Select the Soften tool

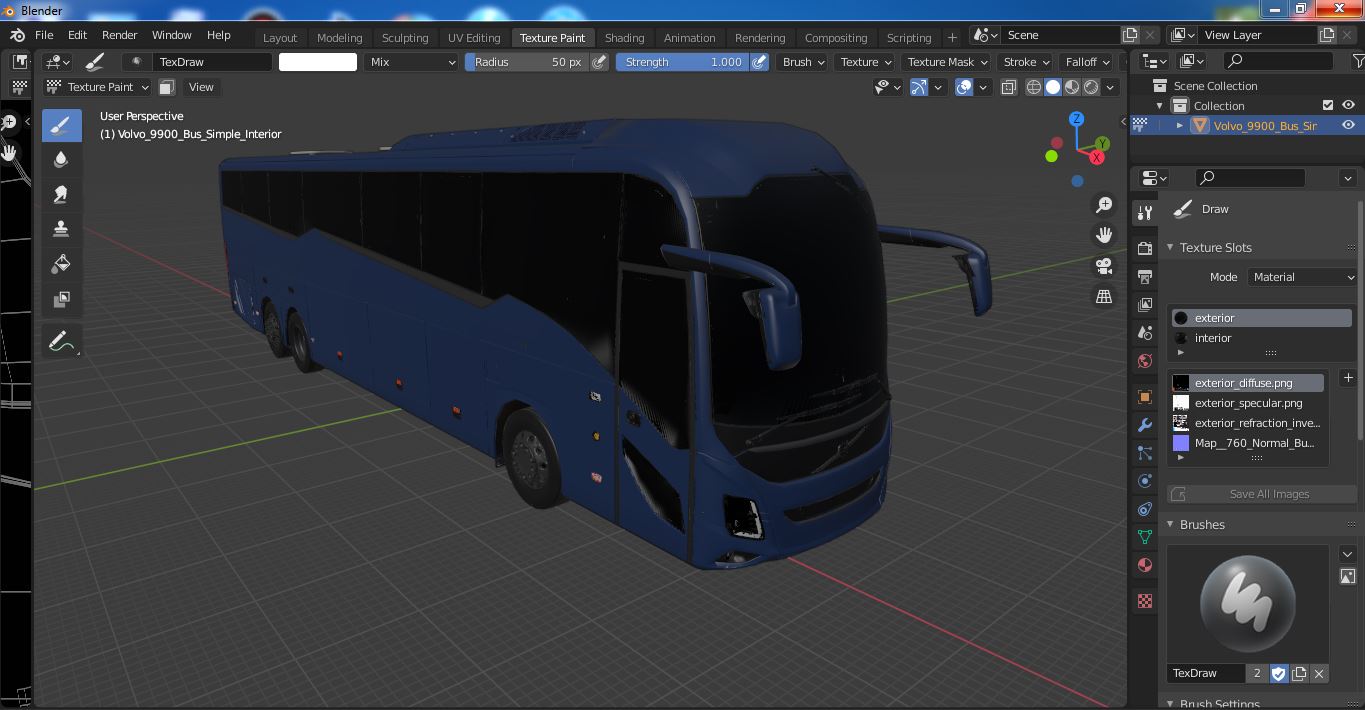click(61, 159)
